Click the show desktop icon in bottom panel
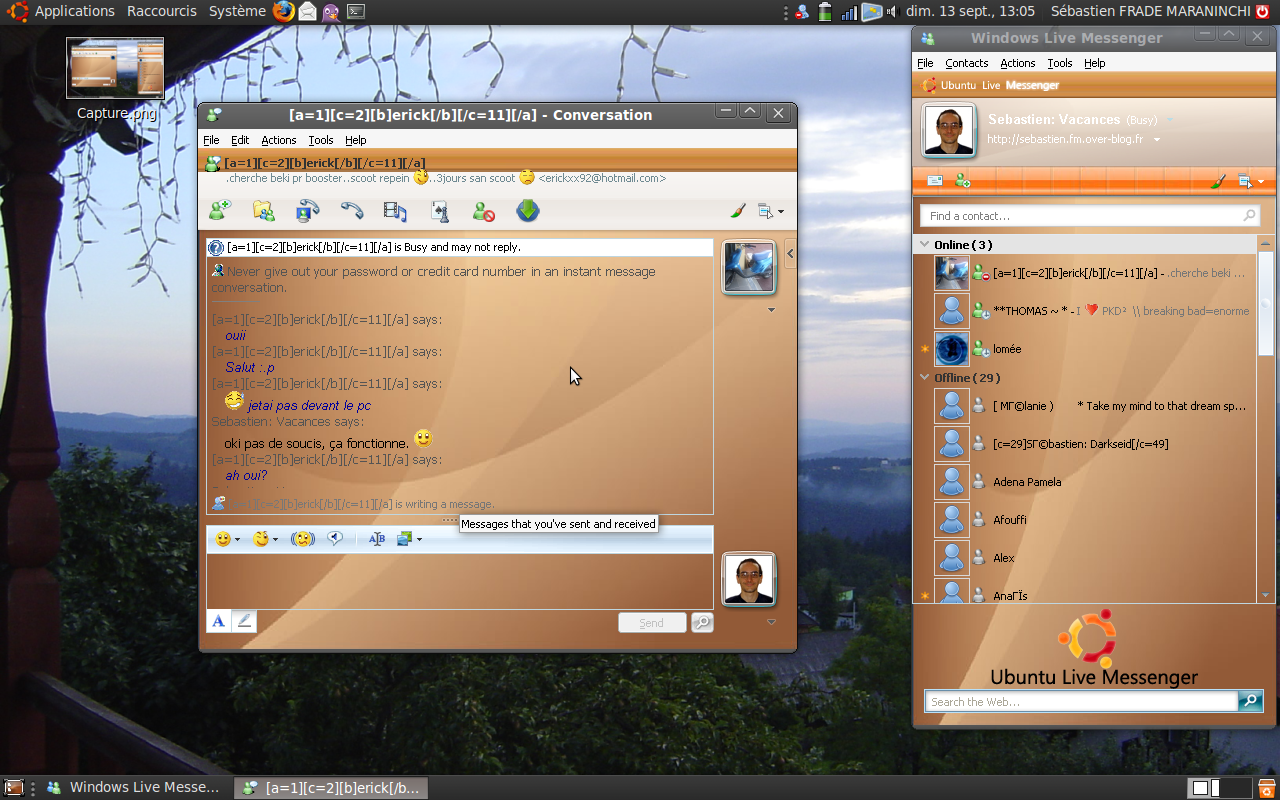This screenshot has height=800, width=1280. coord(14,788)
